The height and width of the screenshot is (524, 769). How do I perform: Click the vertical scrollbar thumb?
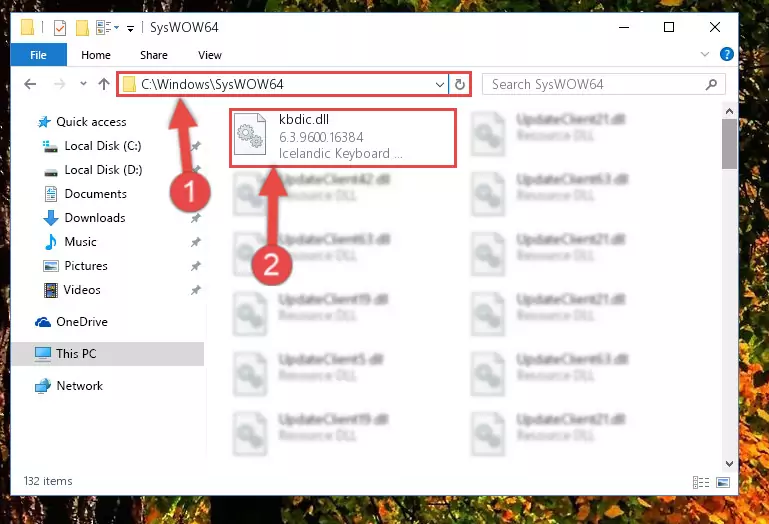729,144
